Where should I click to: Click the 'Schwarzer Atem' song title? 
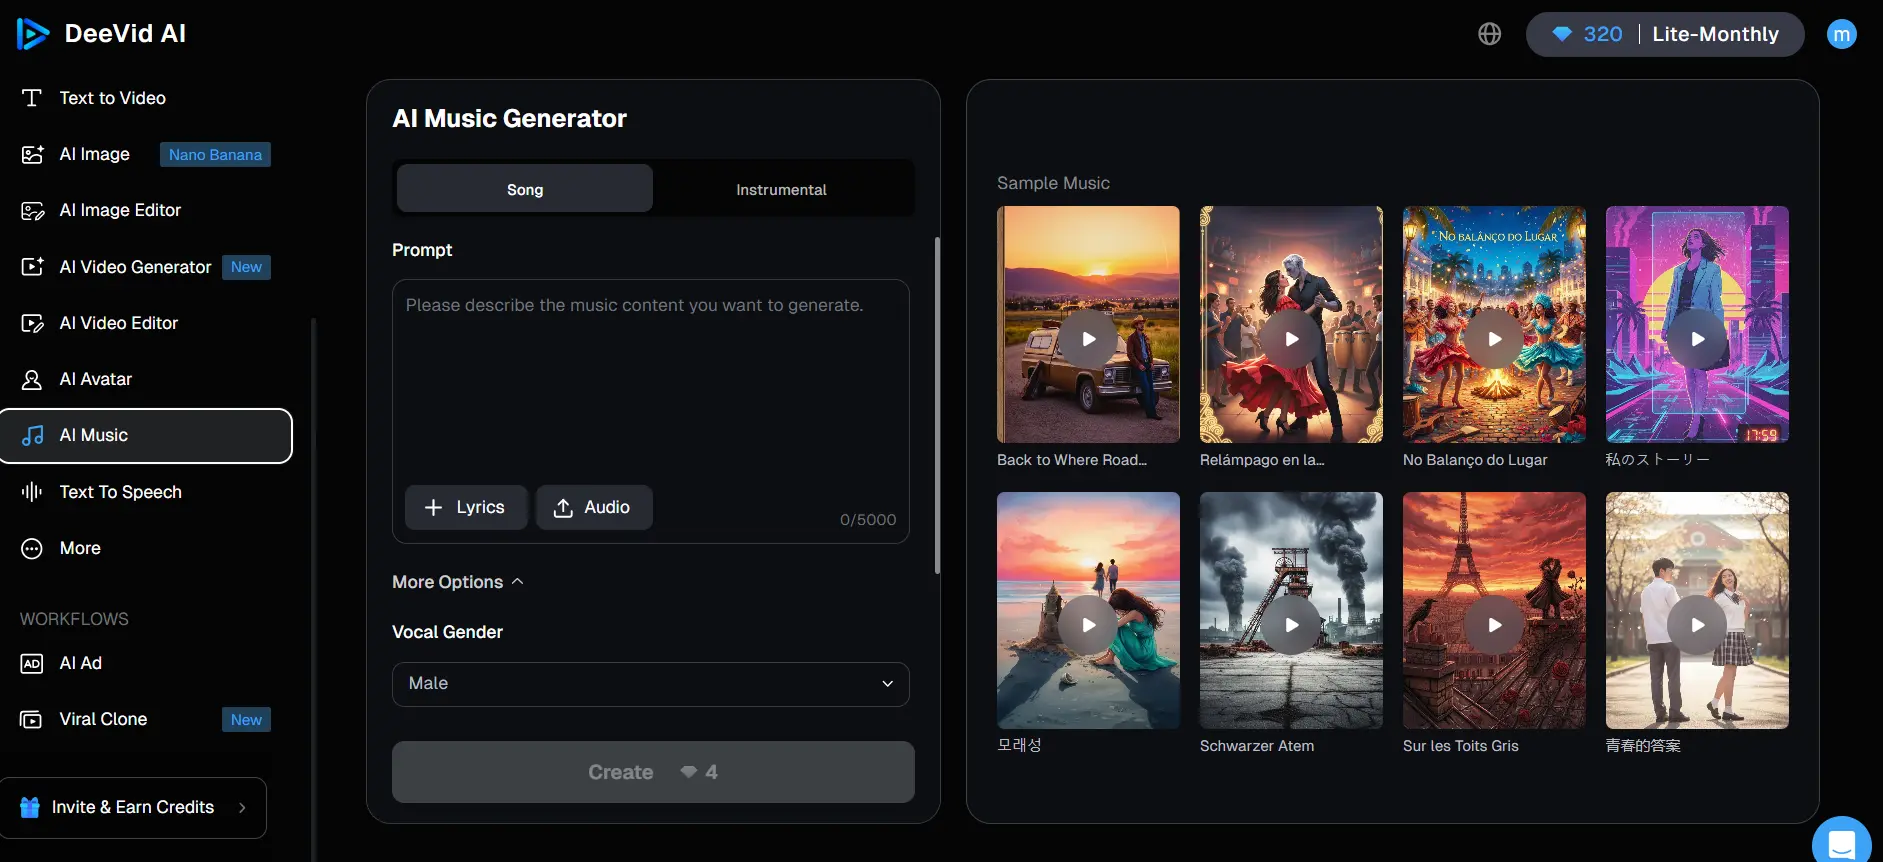click(1257, 746)
